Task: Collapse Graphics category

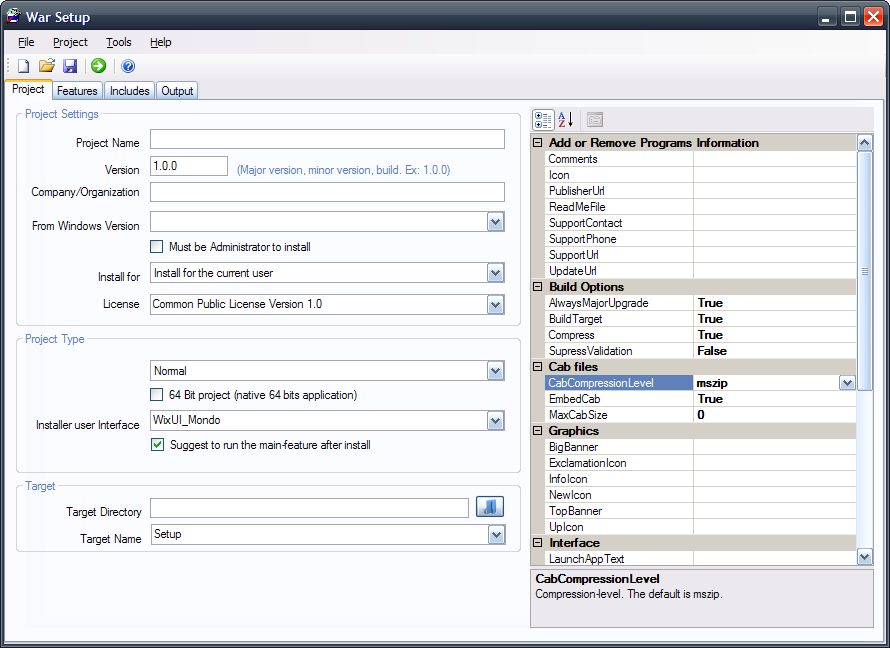Action: (538, 431)
